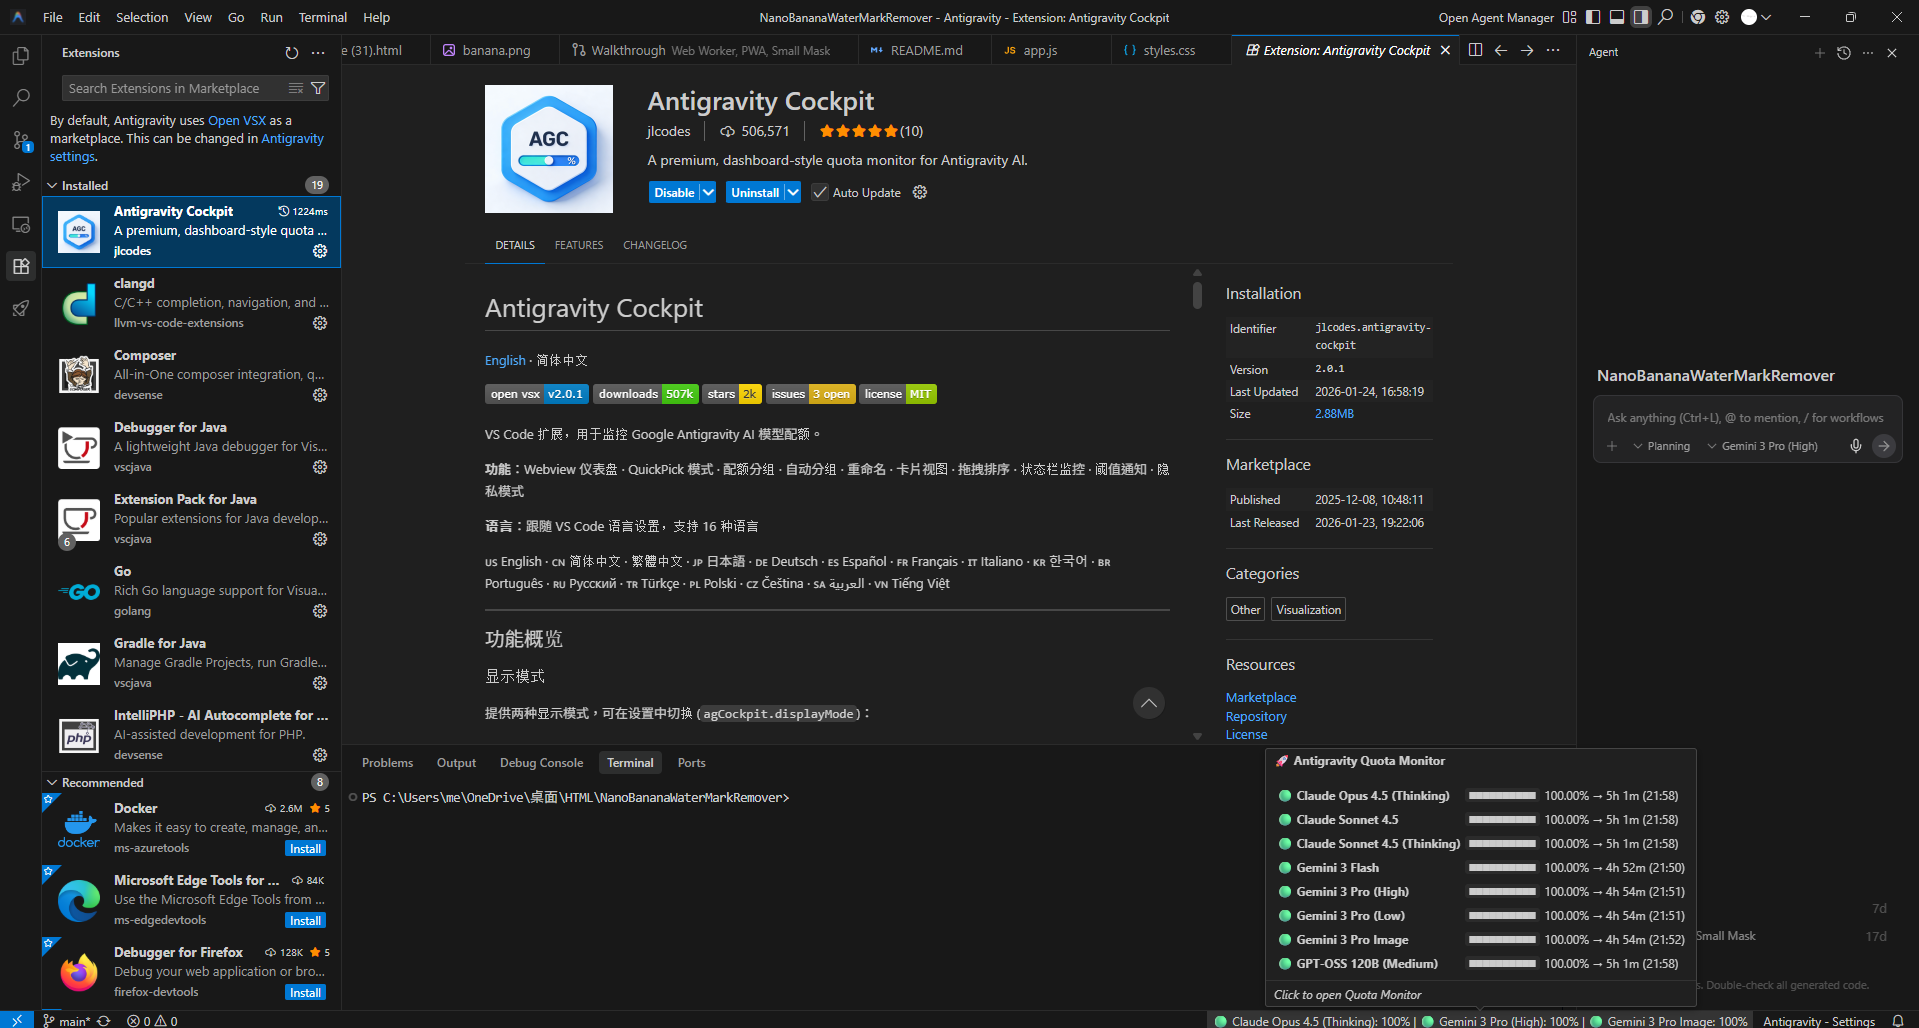
Task: Open the Source Control view icon
Action: tap(21, 141)
